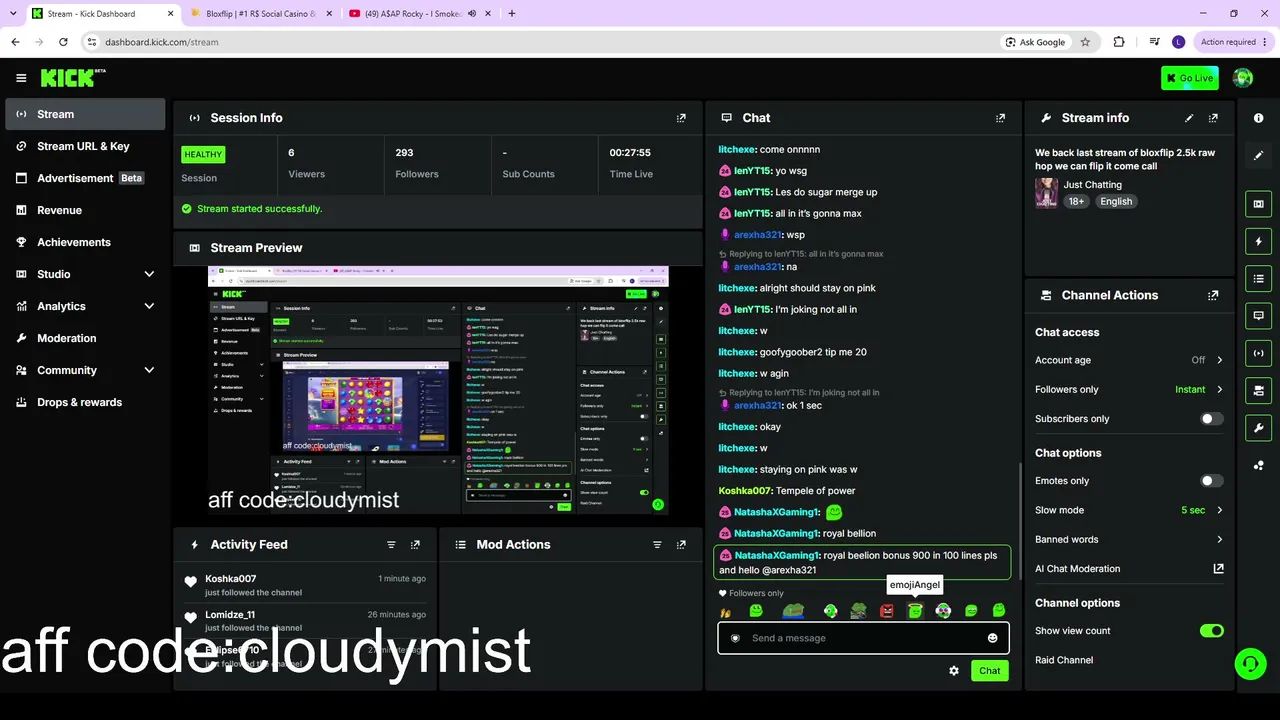Go to Stream URL & Key
Viewport: 1280px width, 720px height.
[x=85, y=146]
